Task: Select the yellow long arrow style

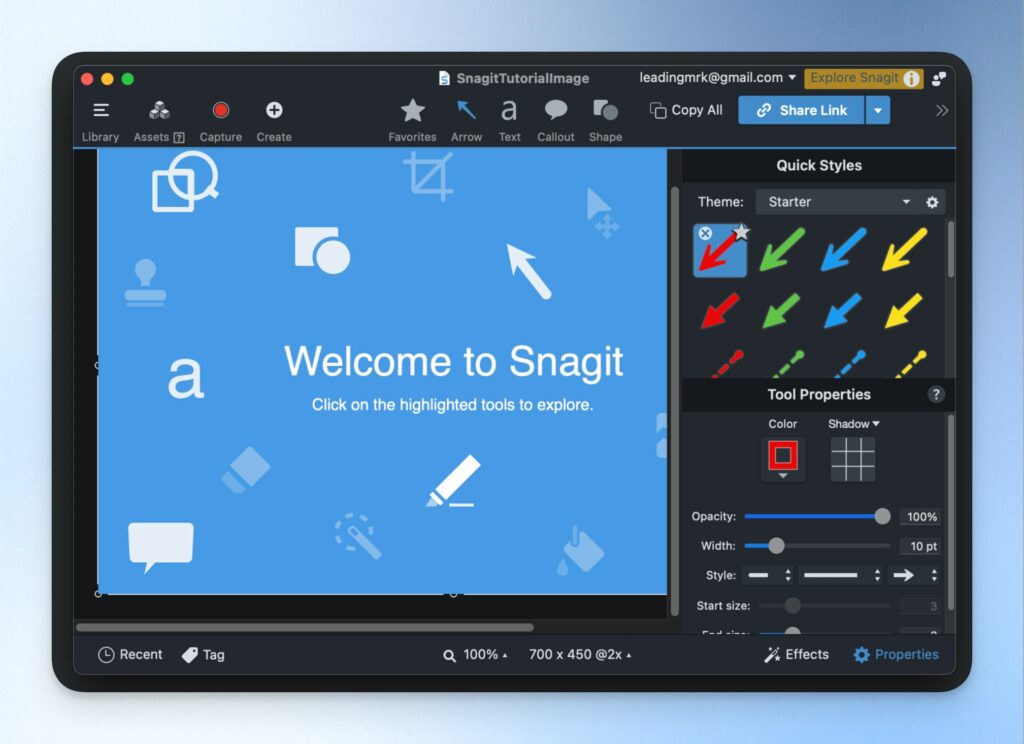Action: point(904,250)
